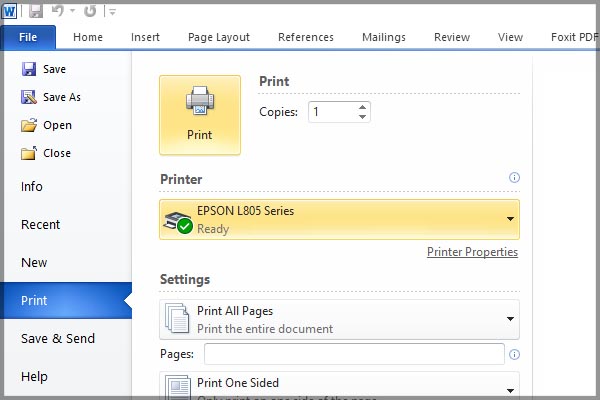Click the Save icon in Quick Access Toolbar
Screen dimensions: 600x400
point(36,11)
